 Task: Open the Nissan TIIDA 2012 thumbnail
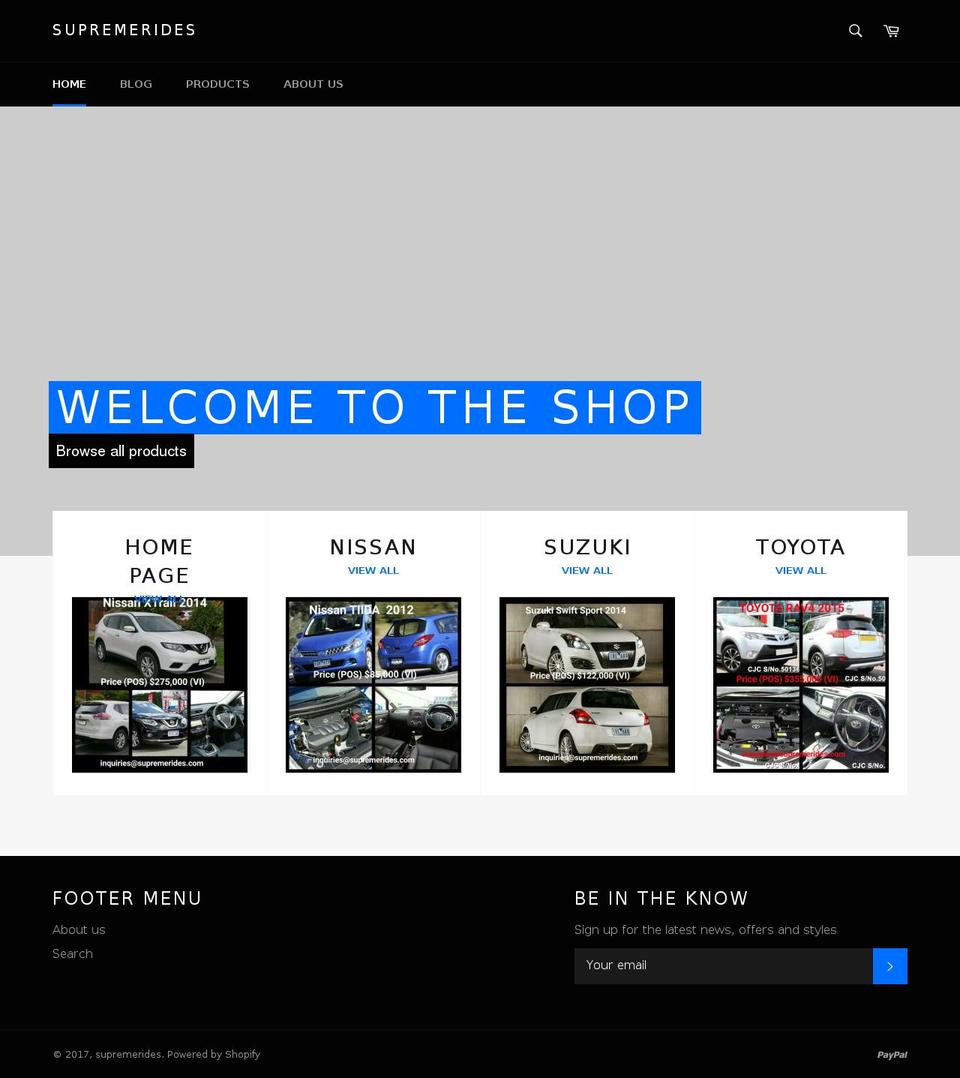pyautogui.click(x=373, y=685)
